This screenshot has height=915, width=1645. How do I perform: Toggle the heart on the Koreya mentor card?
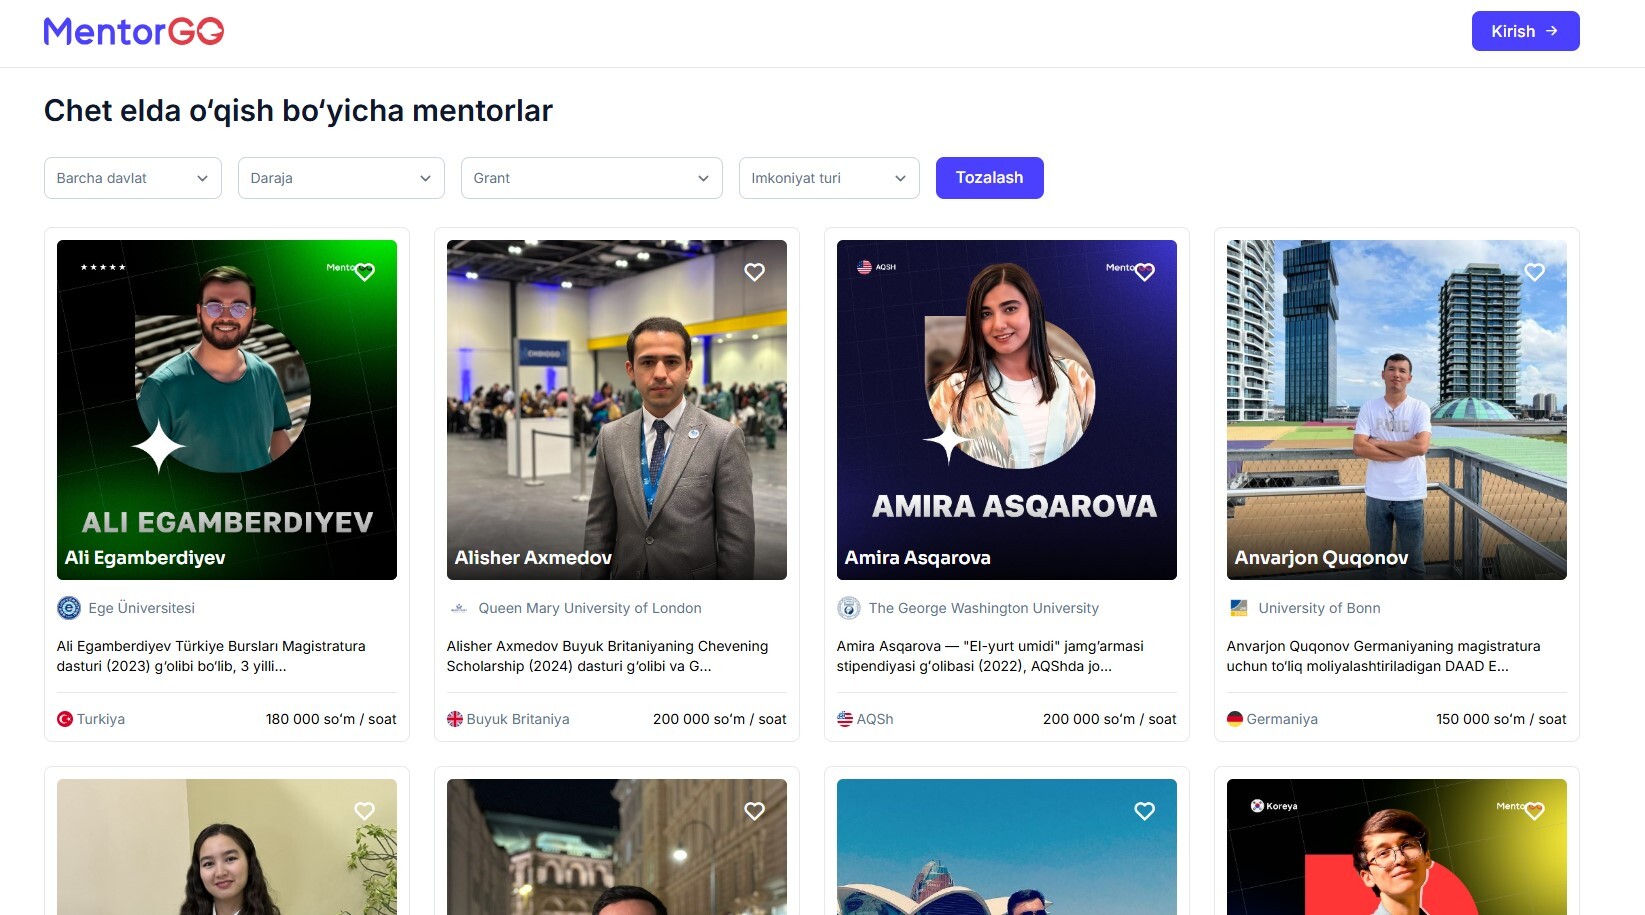(1535, 811)
